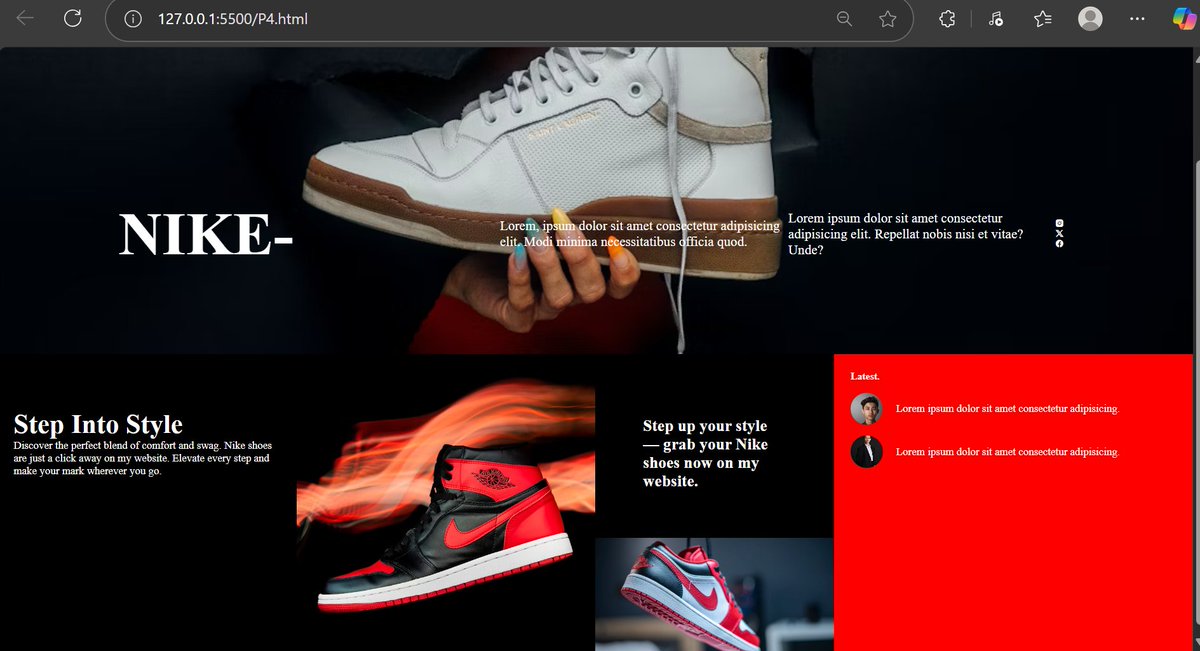Add this page to favorites star
This screenshot has height=651, width=1200.
tap(887, 19)
